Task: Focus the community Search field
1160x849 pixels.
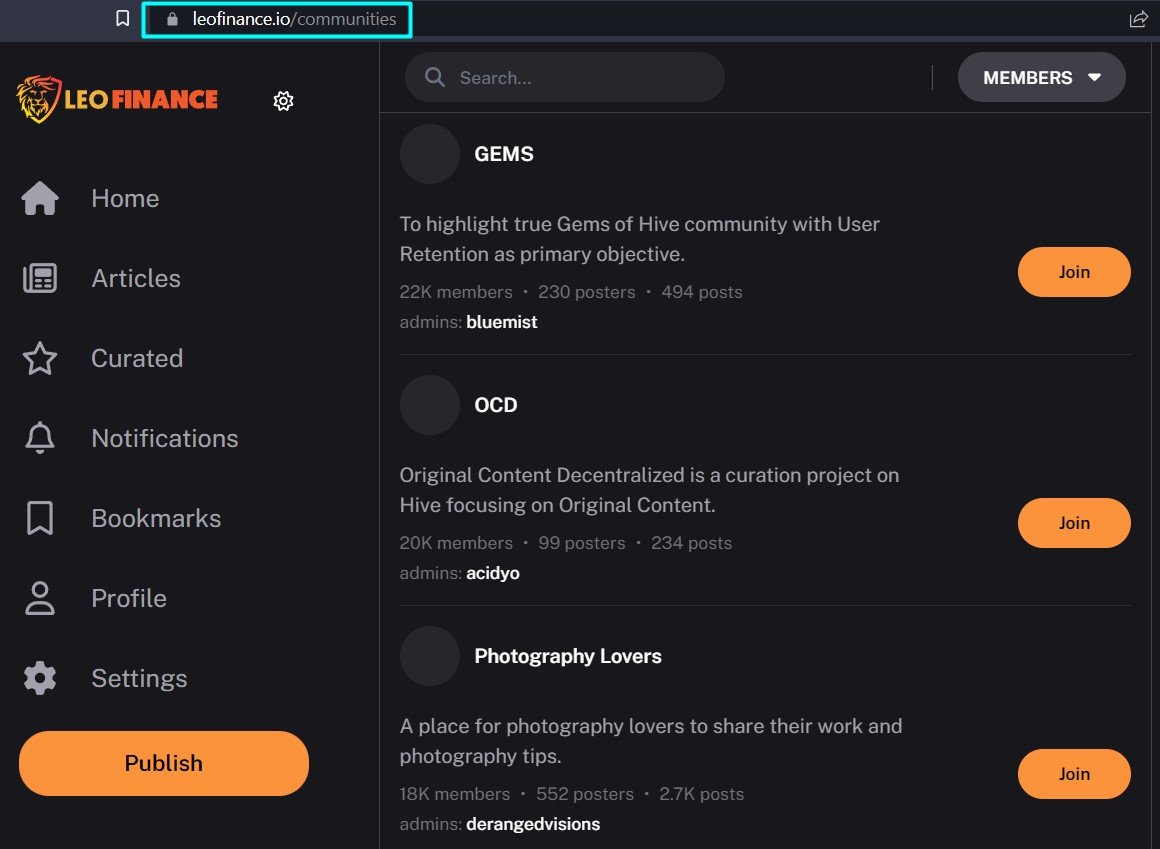Action: 564,78
